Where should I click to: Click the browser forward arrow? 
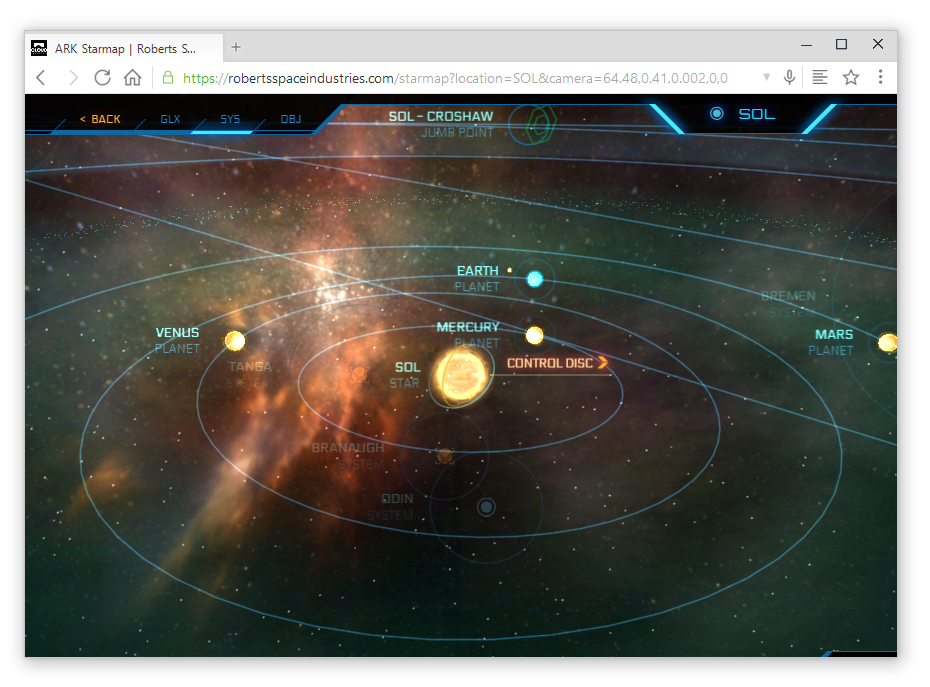point(72,78)
